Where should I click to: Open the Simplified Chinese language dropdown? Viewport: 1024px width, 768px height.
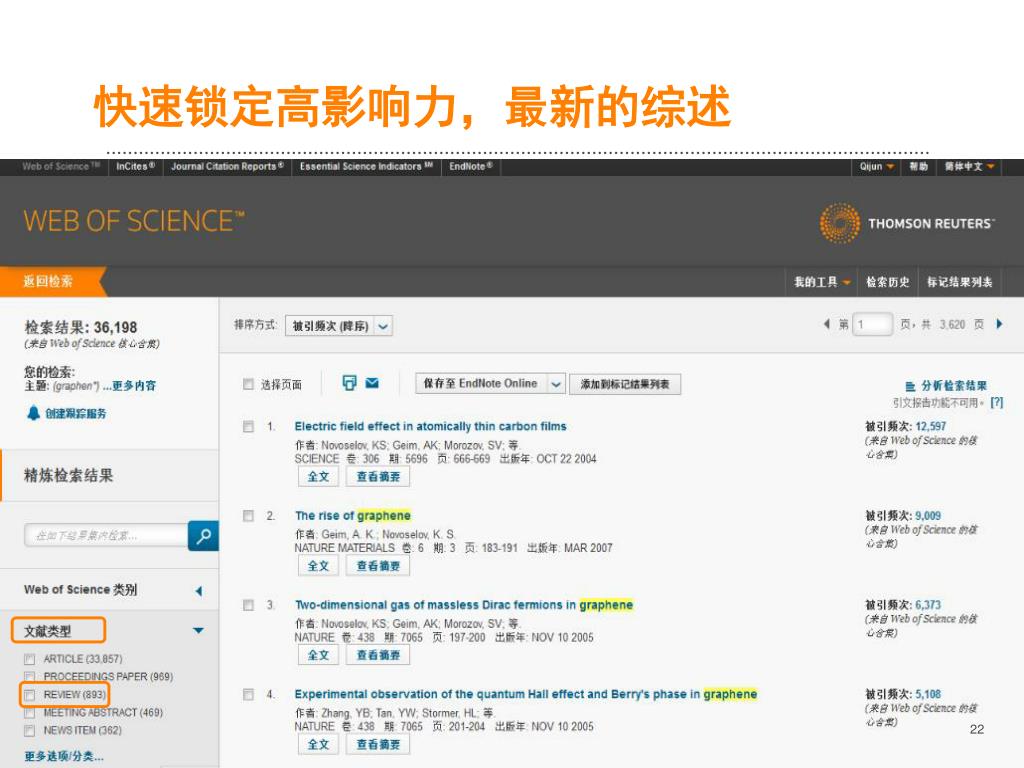[969, 167]
